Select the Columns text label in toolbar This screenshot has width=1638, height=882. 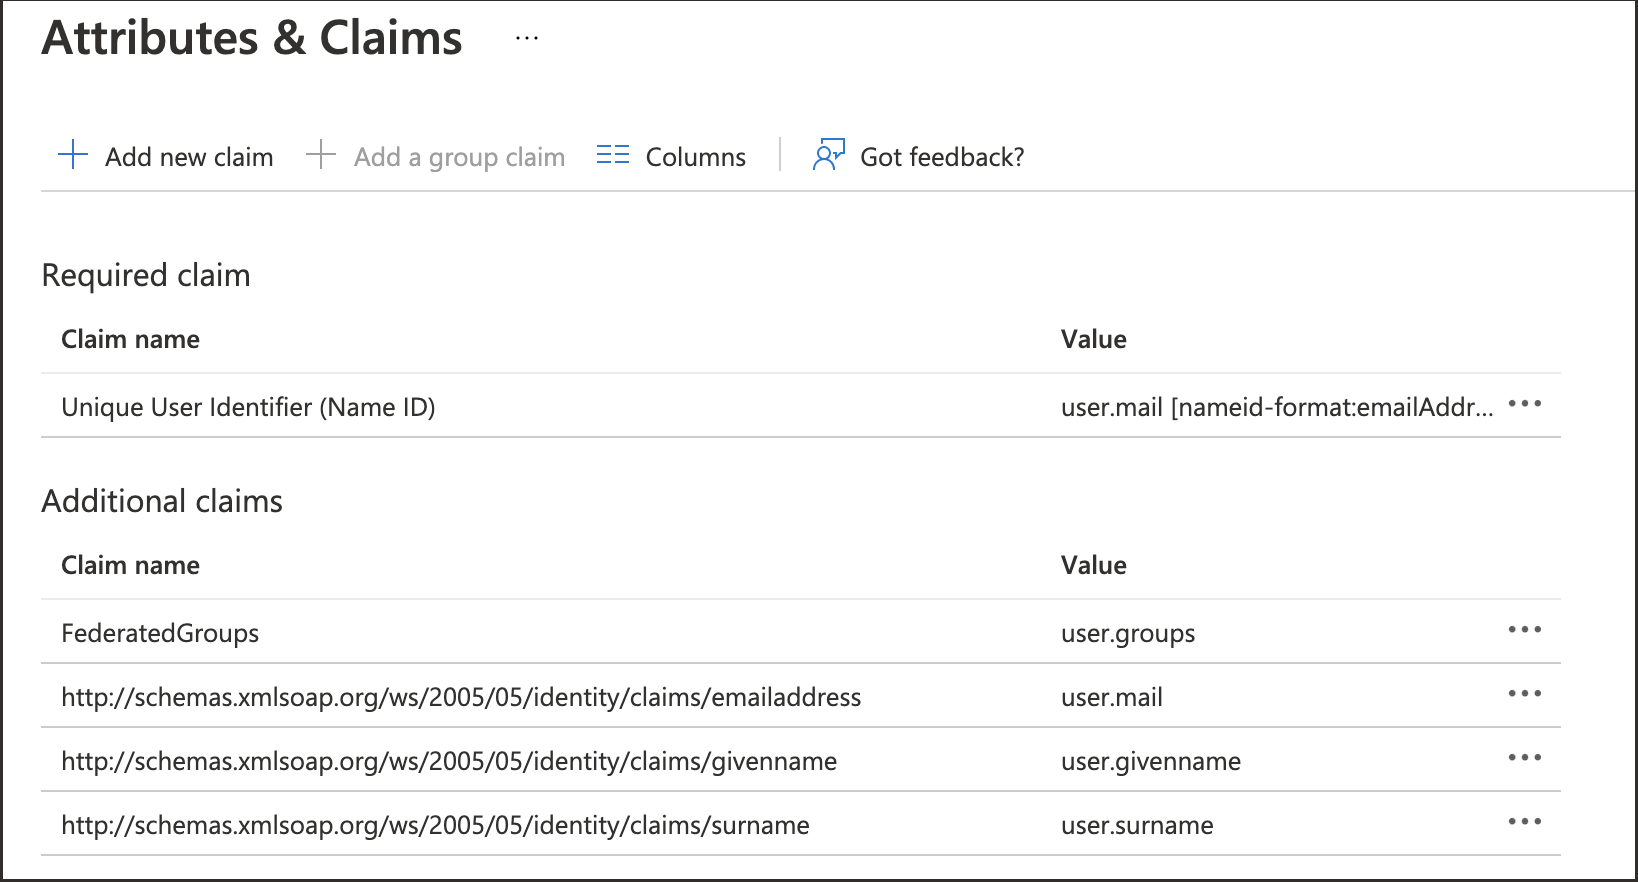pyautogui.click(x=695, y=157)
